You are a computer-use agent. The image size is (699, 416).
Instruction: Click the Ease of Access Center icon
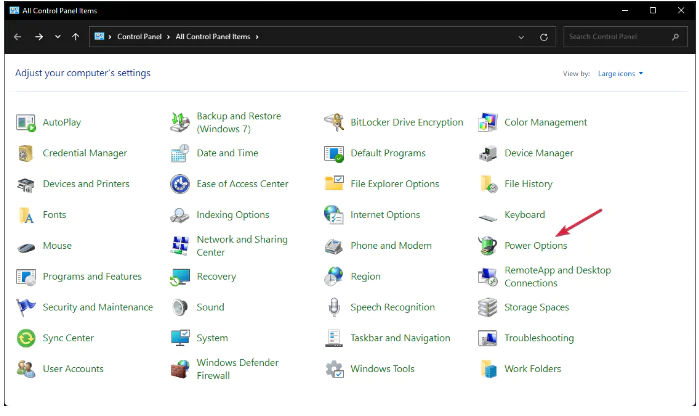pos(180,184)
